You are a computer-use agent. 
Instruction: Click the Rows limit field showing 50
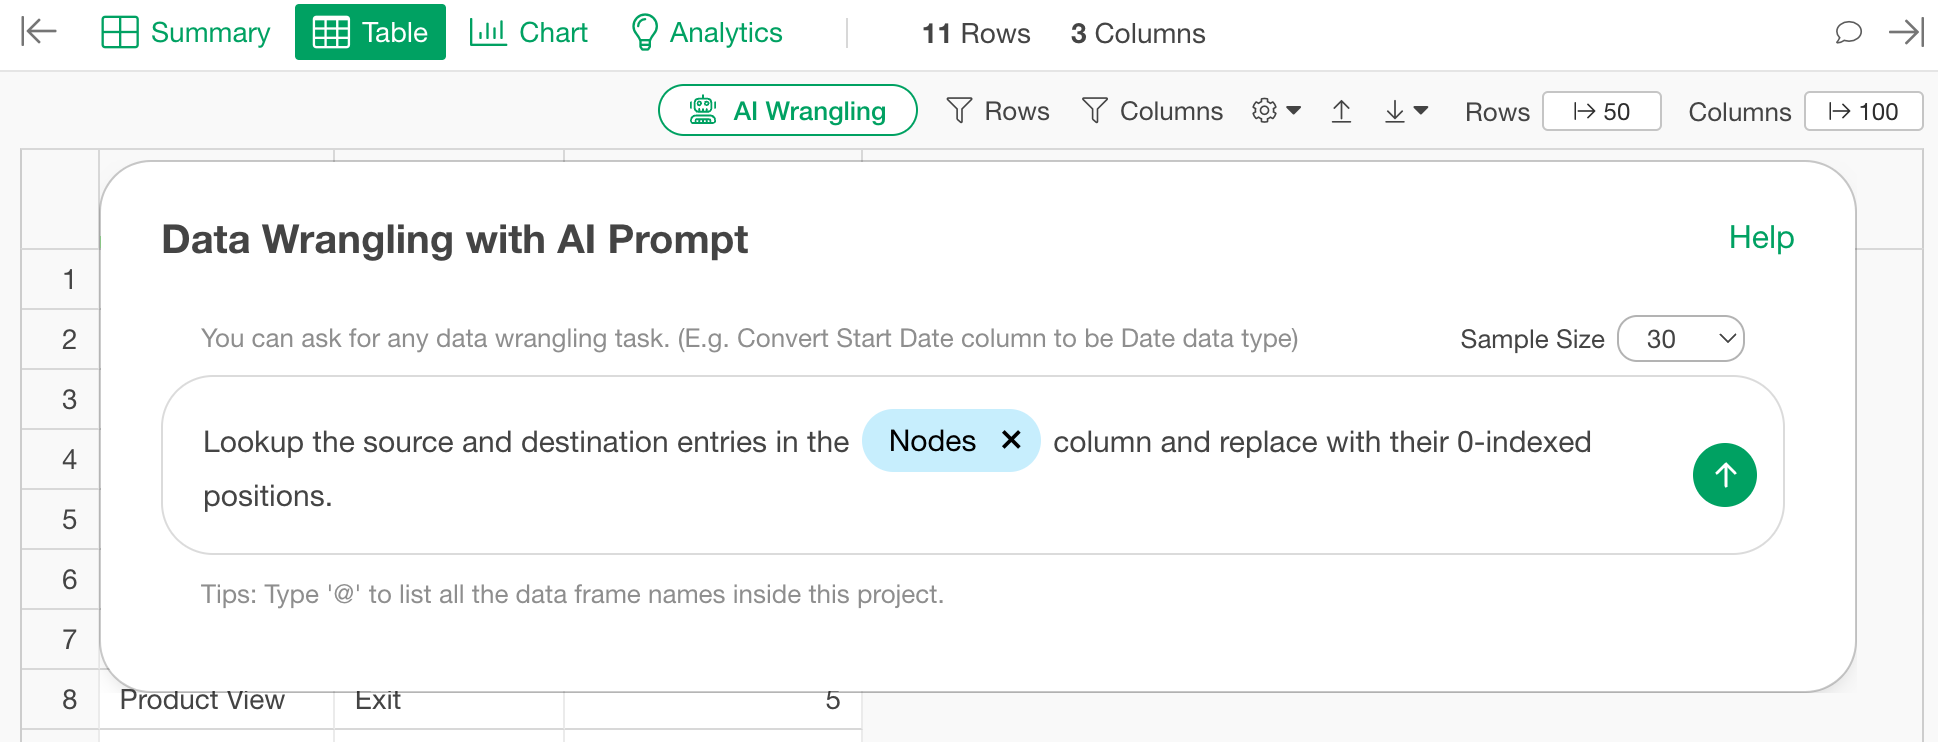coord(1601,111)
